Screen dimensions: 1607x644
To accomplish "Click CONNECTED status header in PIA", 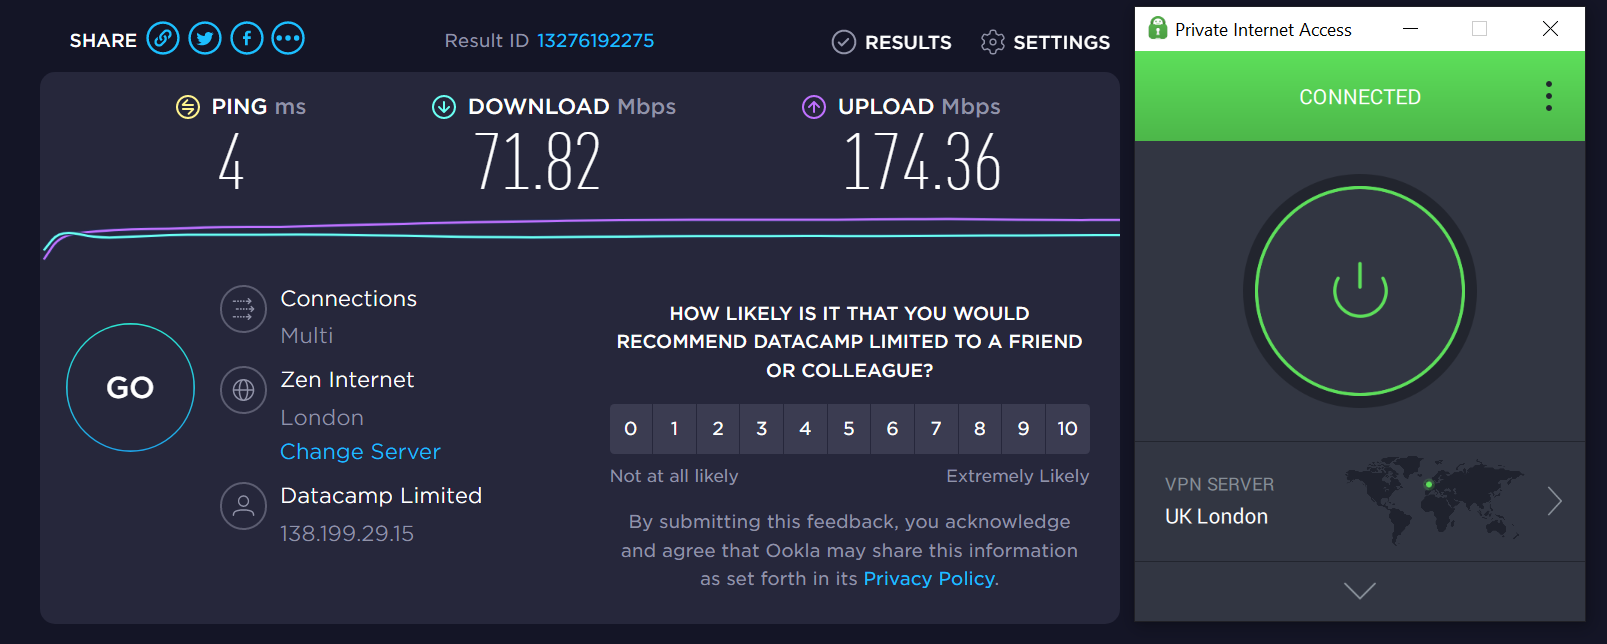I will [1360, 97].
